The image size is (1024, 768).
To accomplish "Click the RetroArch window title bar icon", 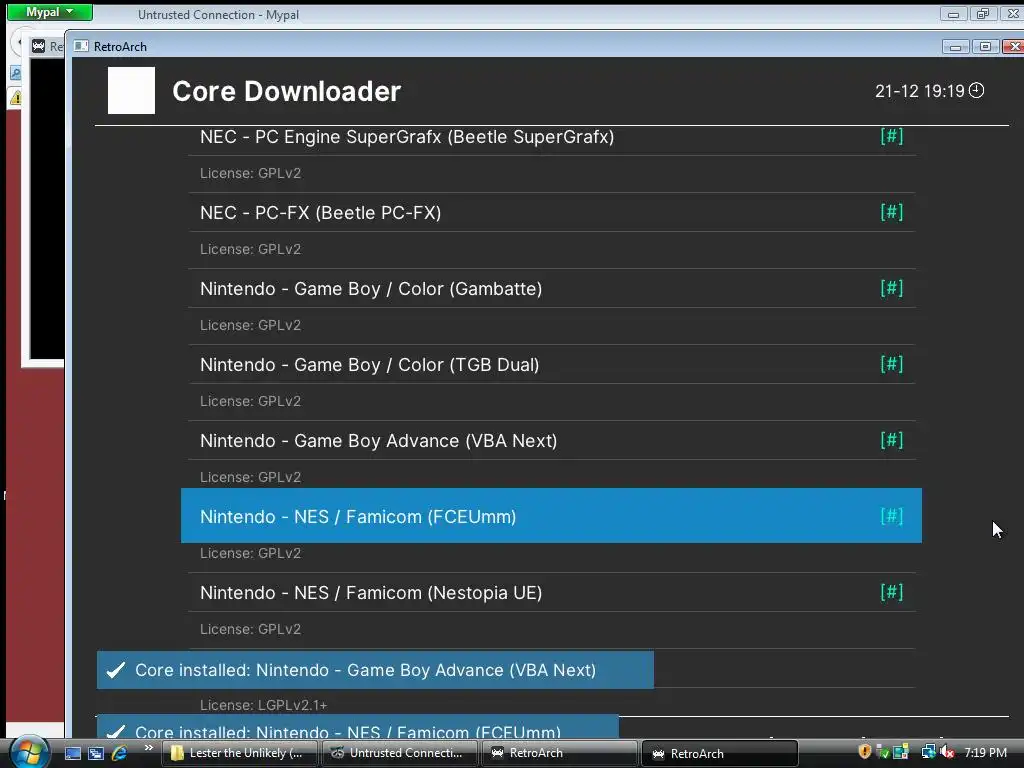I will (81, 46).
